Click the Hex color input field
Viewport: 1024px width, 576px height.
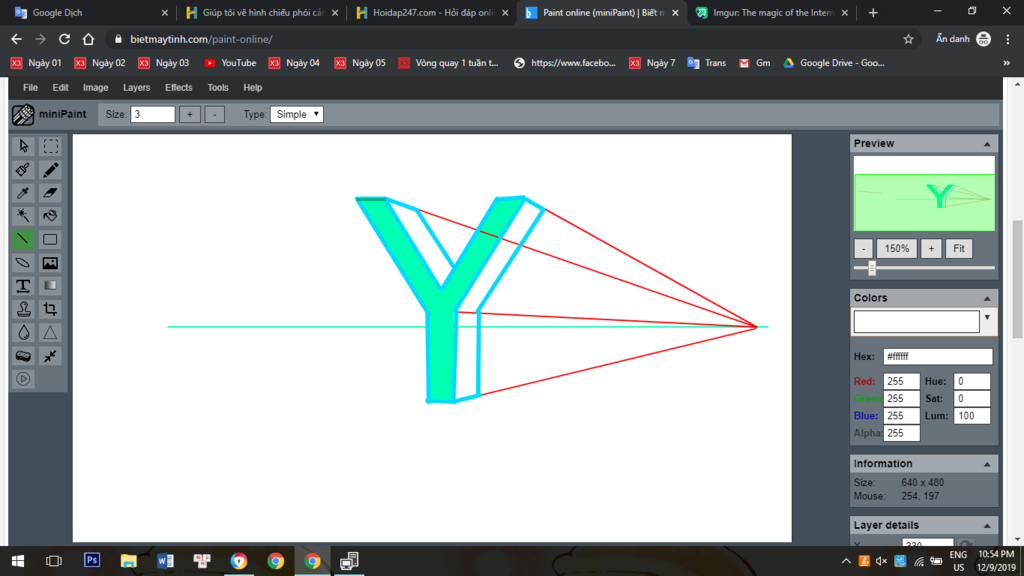[938, 357]
